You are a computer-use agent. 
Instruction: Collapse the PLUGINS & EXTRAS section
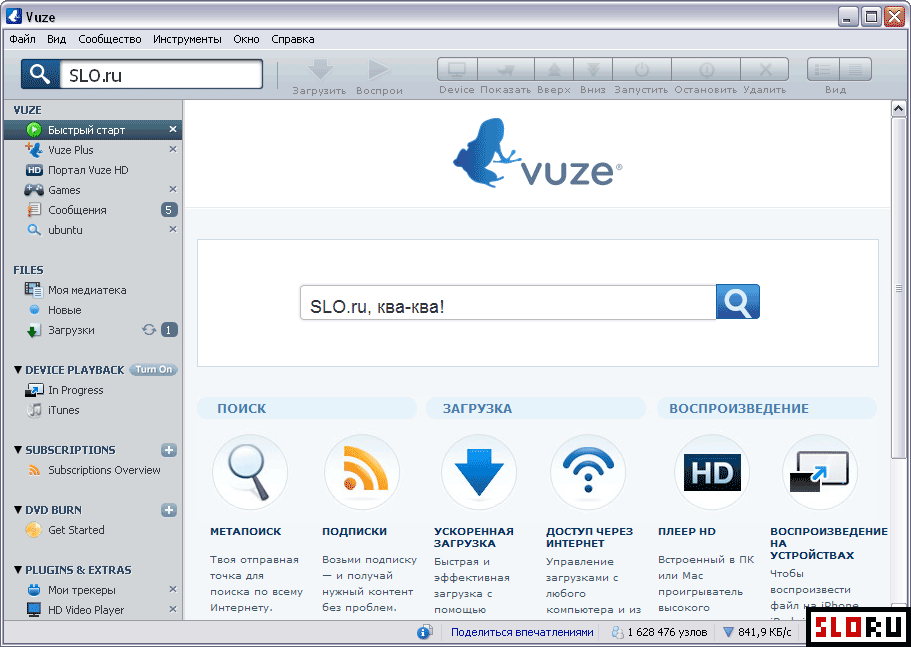(18, 570)
